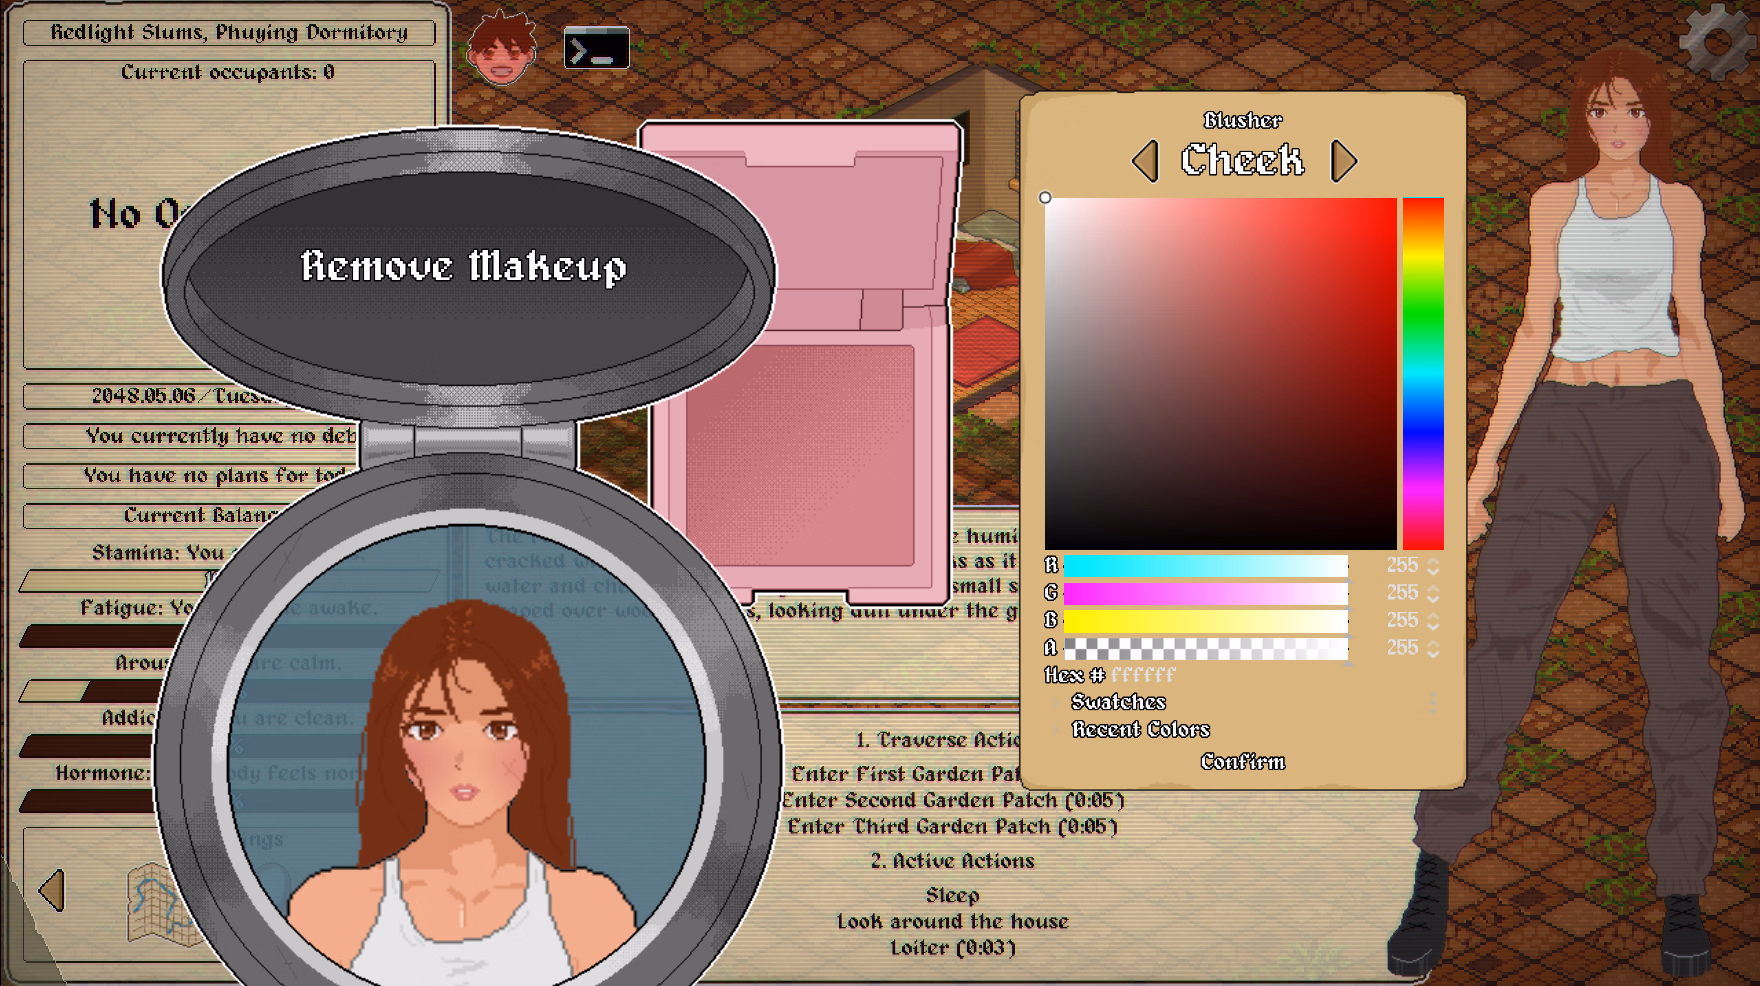Click the A value stepper arrows

tap(1433, 649)
